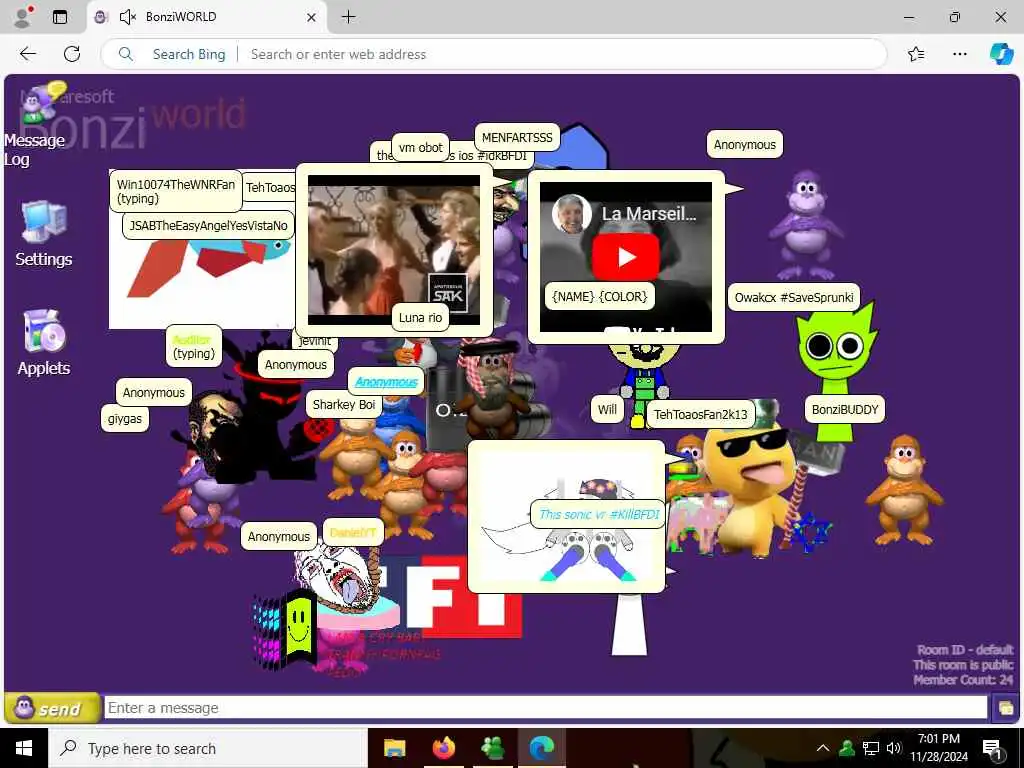Image resolution: width=1024 pixels, height=768 pixels.
Task: Click the yellow duck with sunglasses
Action: click(749, 488)
